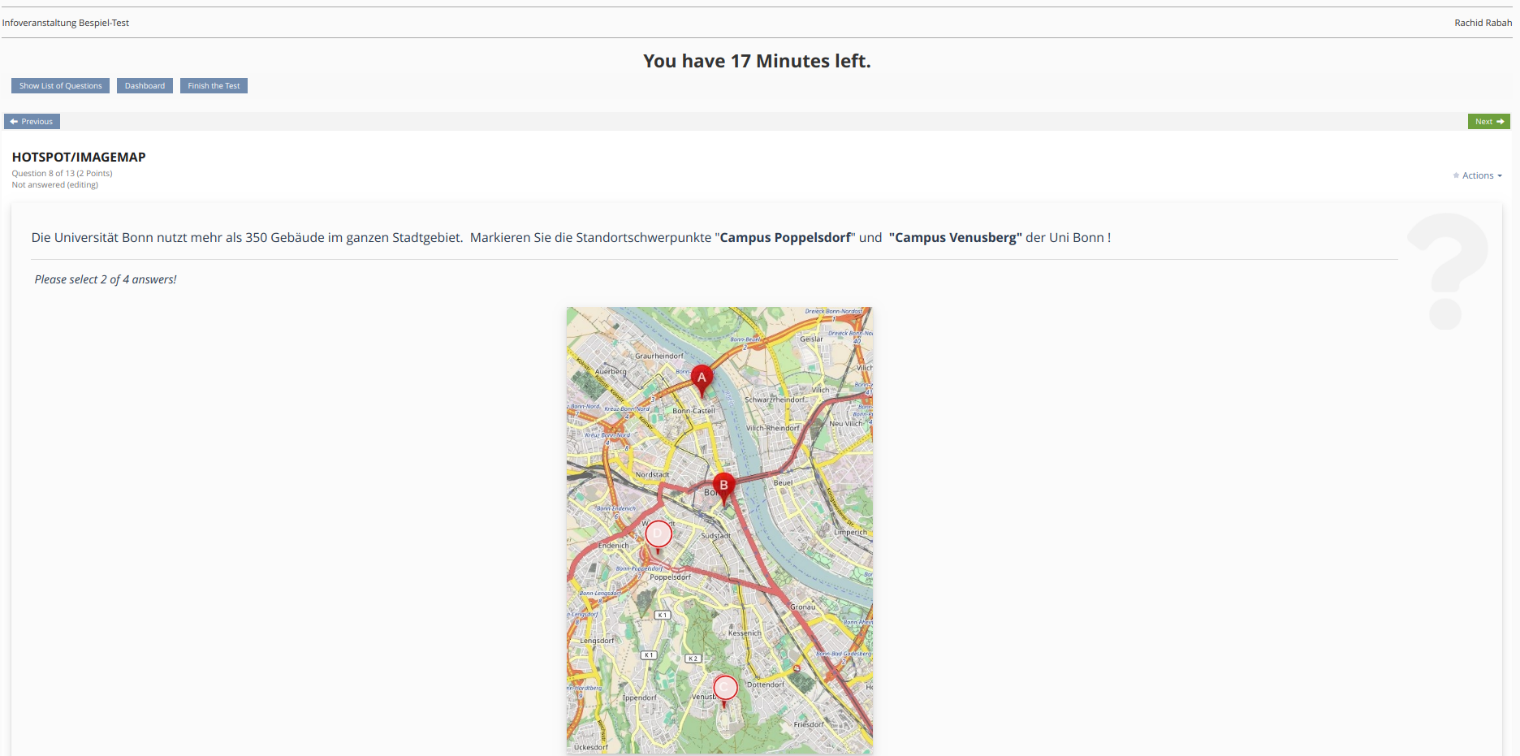Open the Dashboard

145,86
